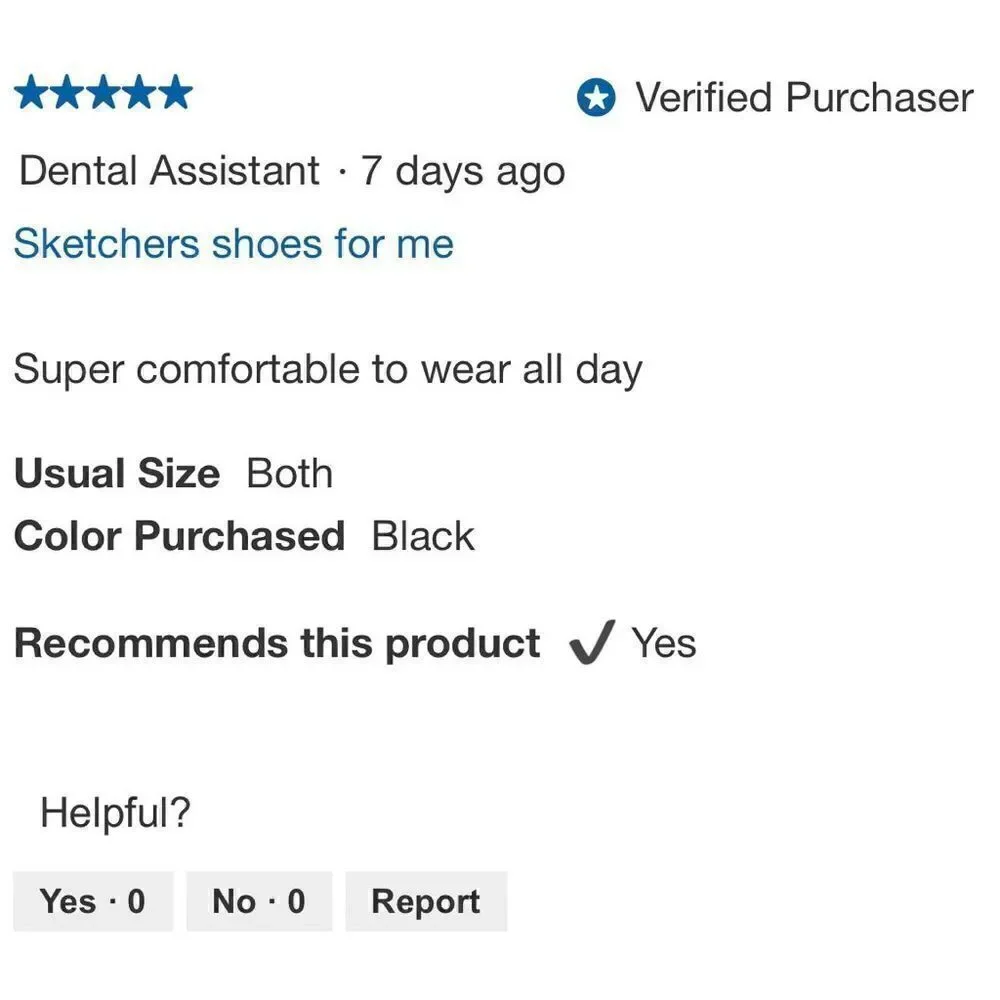The height and width of the screenshot is (1000, 1000).
Task: Vote No on review helpfulness
Action: point(259,901)
